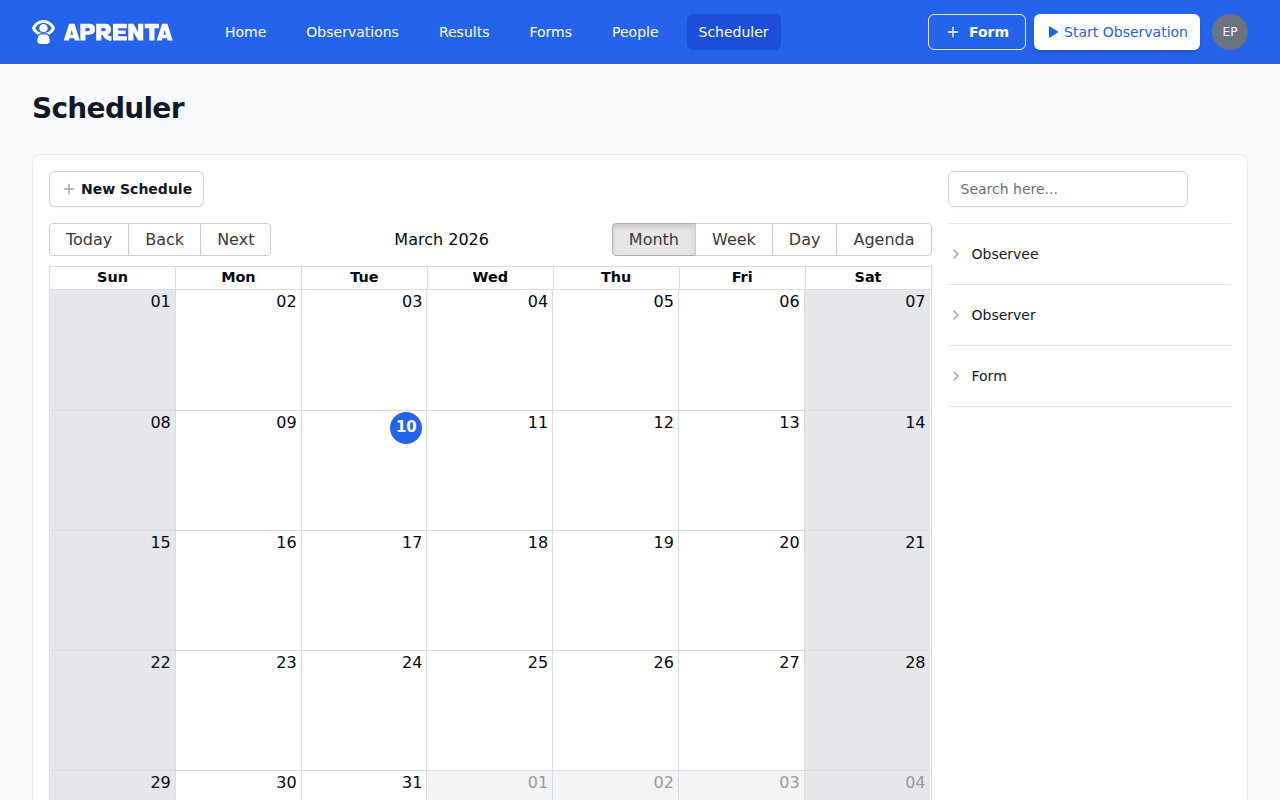
Task: Open the Forms page from navigation
Action: coord(551,31)
